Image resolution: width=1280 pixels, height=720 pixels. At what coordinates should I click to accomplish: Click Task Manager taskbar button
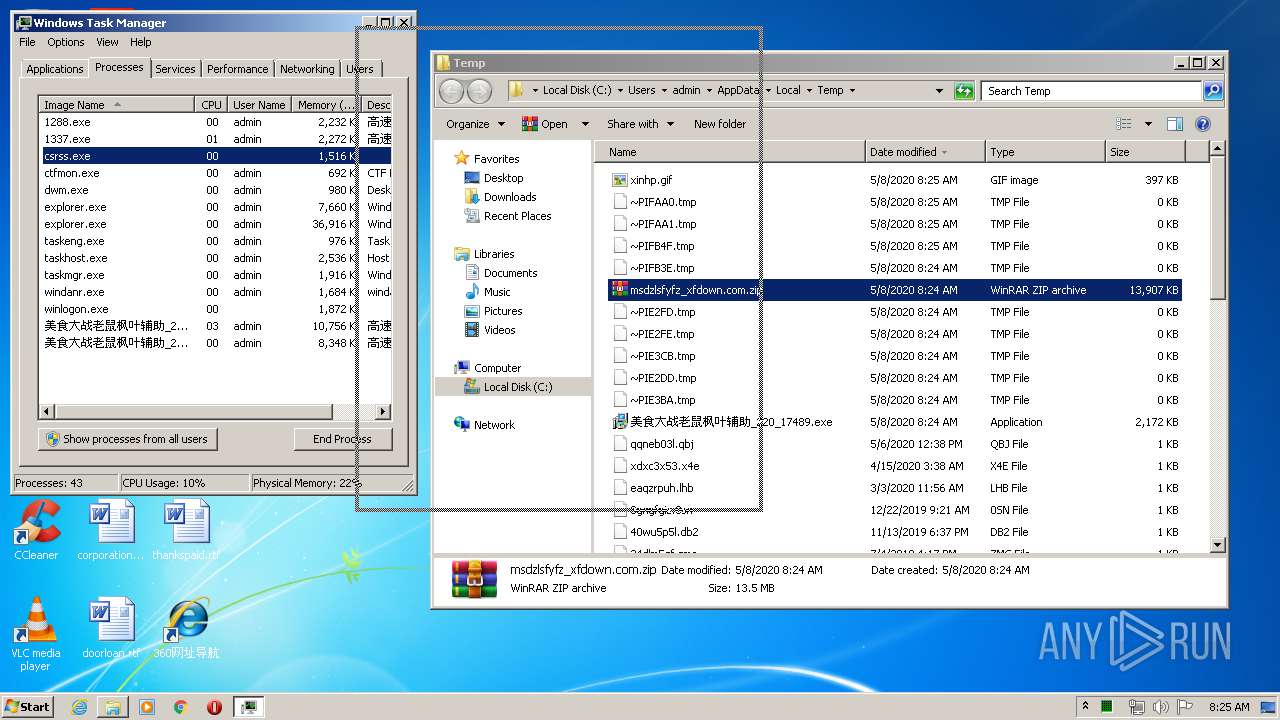click(x=248, y=707)
